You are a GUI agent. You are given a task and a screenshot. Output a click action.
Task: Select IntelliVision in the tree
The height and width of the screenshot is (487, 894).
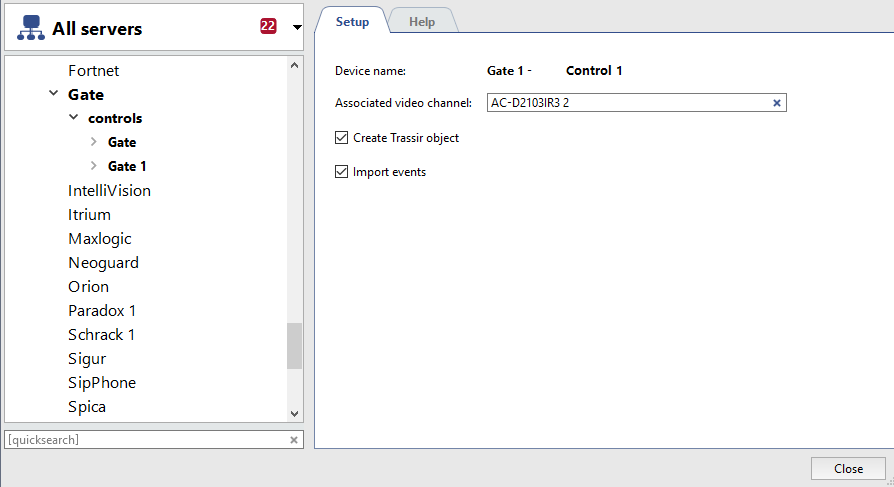(x=109, y=191)
